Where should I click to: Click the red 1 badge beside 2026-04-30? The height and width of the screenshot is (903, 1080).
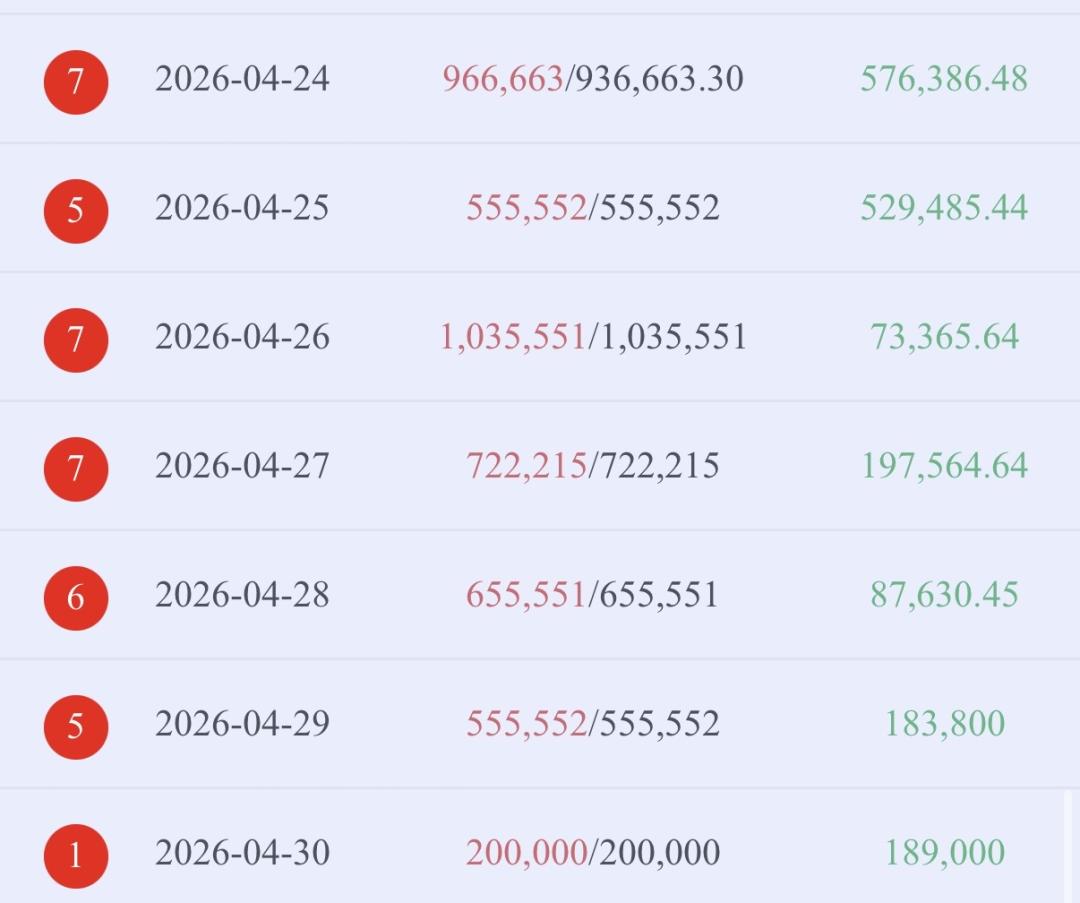(x=75, y=855)
